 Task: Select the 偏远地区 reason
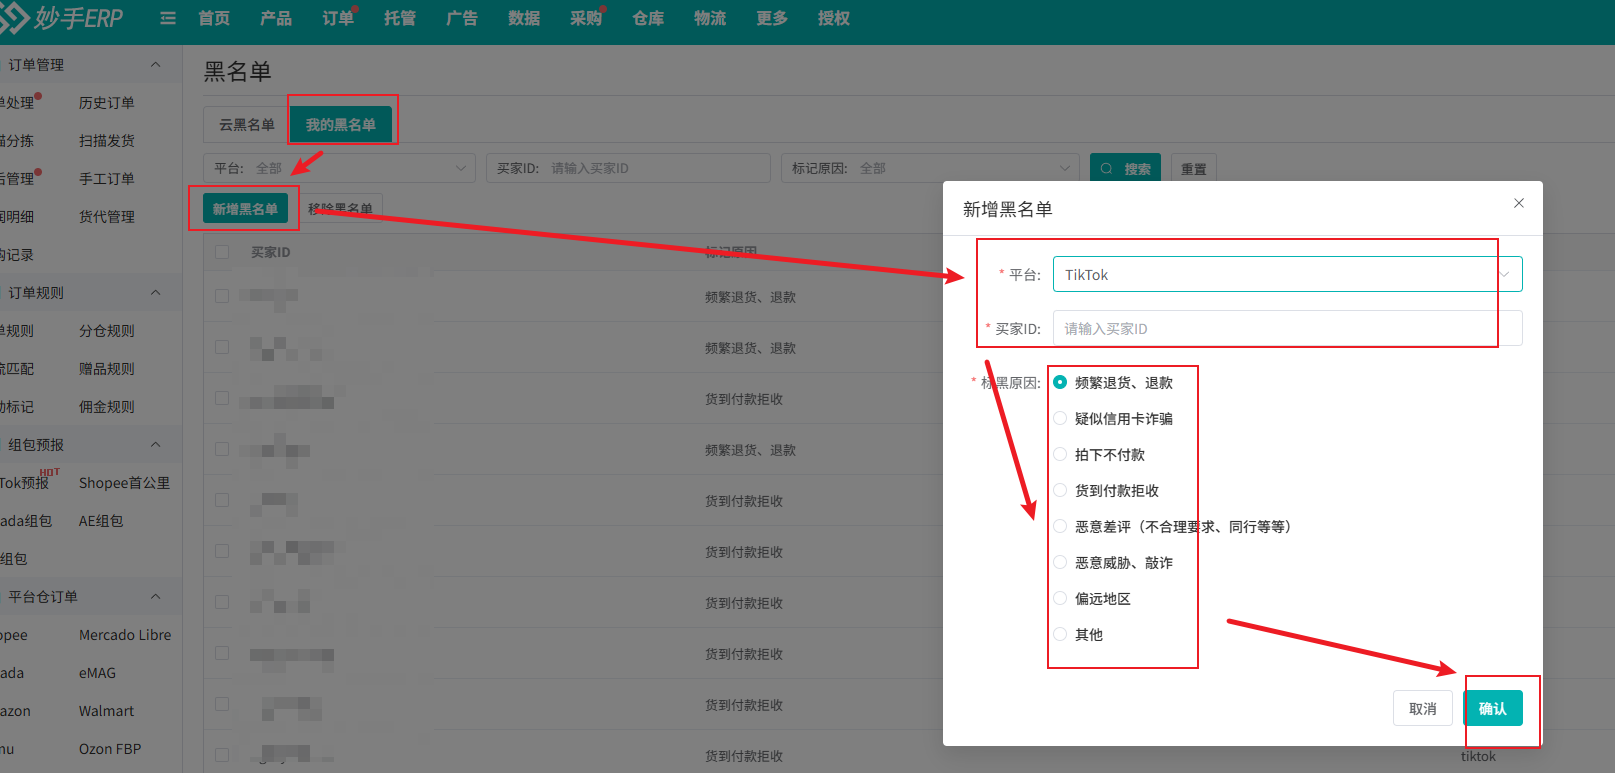[1092, 598]
